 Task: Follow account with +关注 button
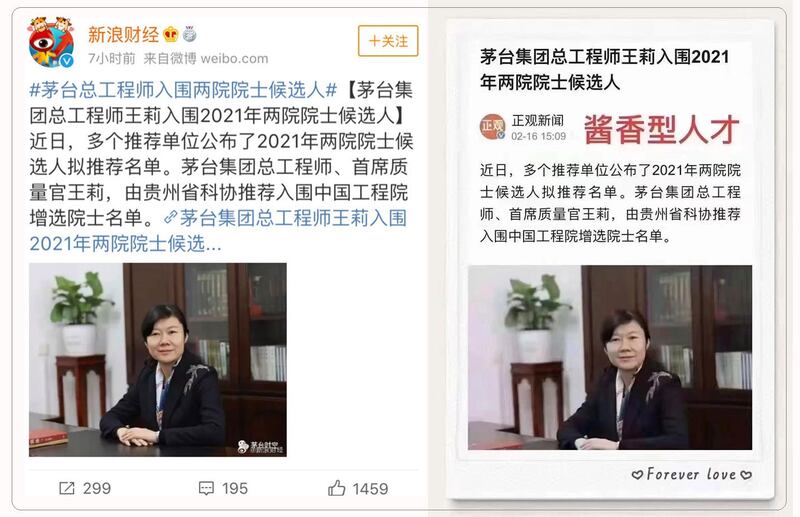tap(388, 41)
